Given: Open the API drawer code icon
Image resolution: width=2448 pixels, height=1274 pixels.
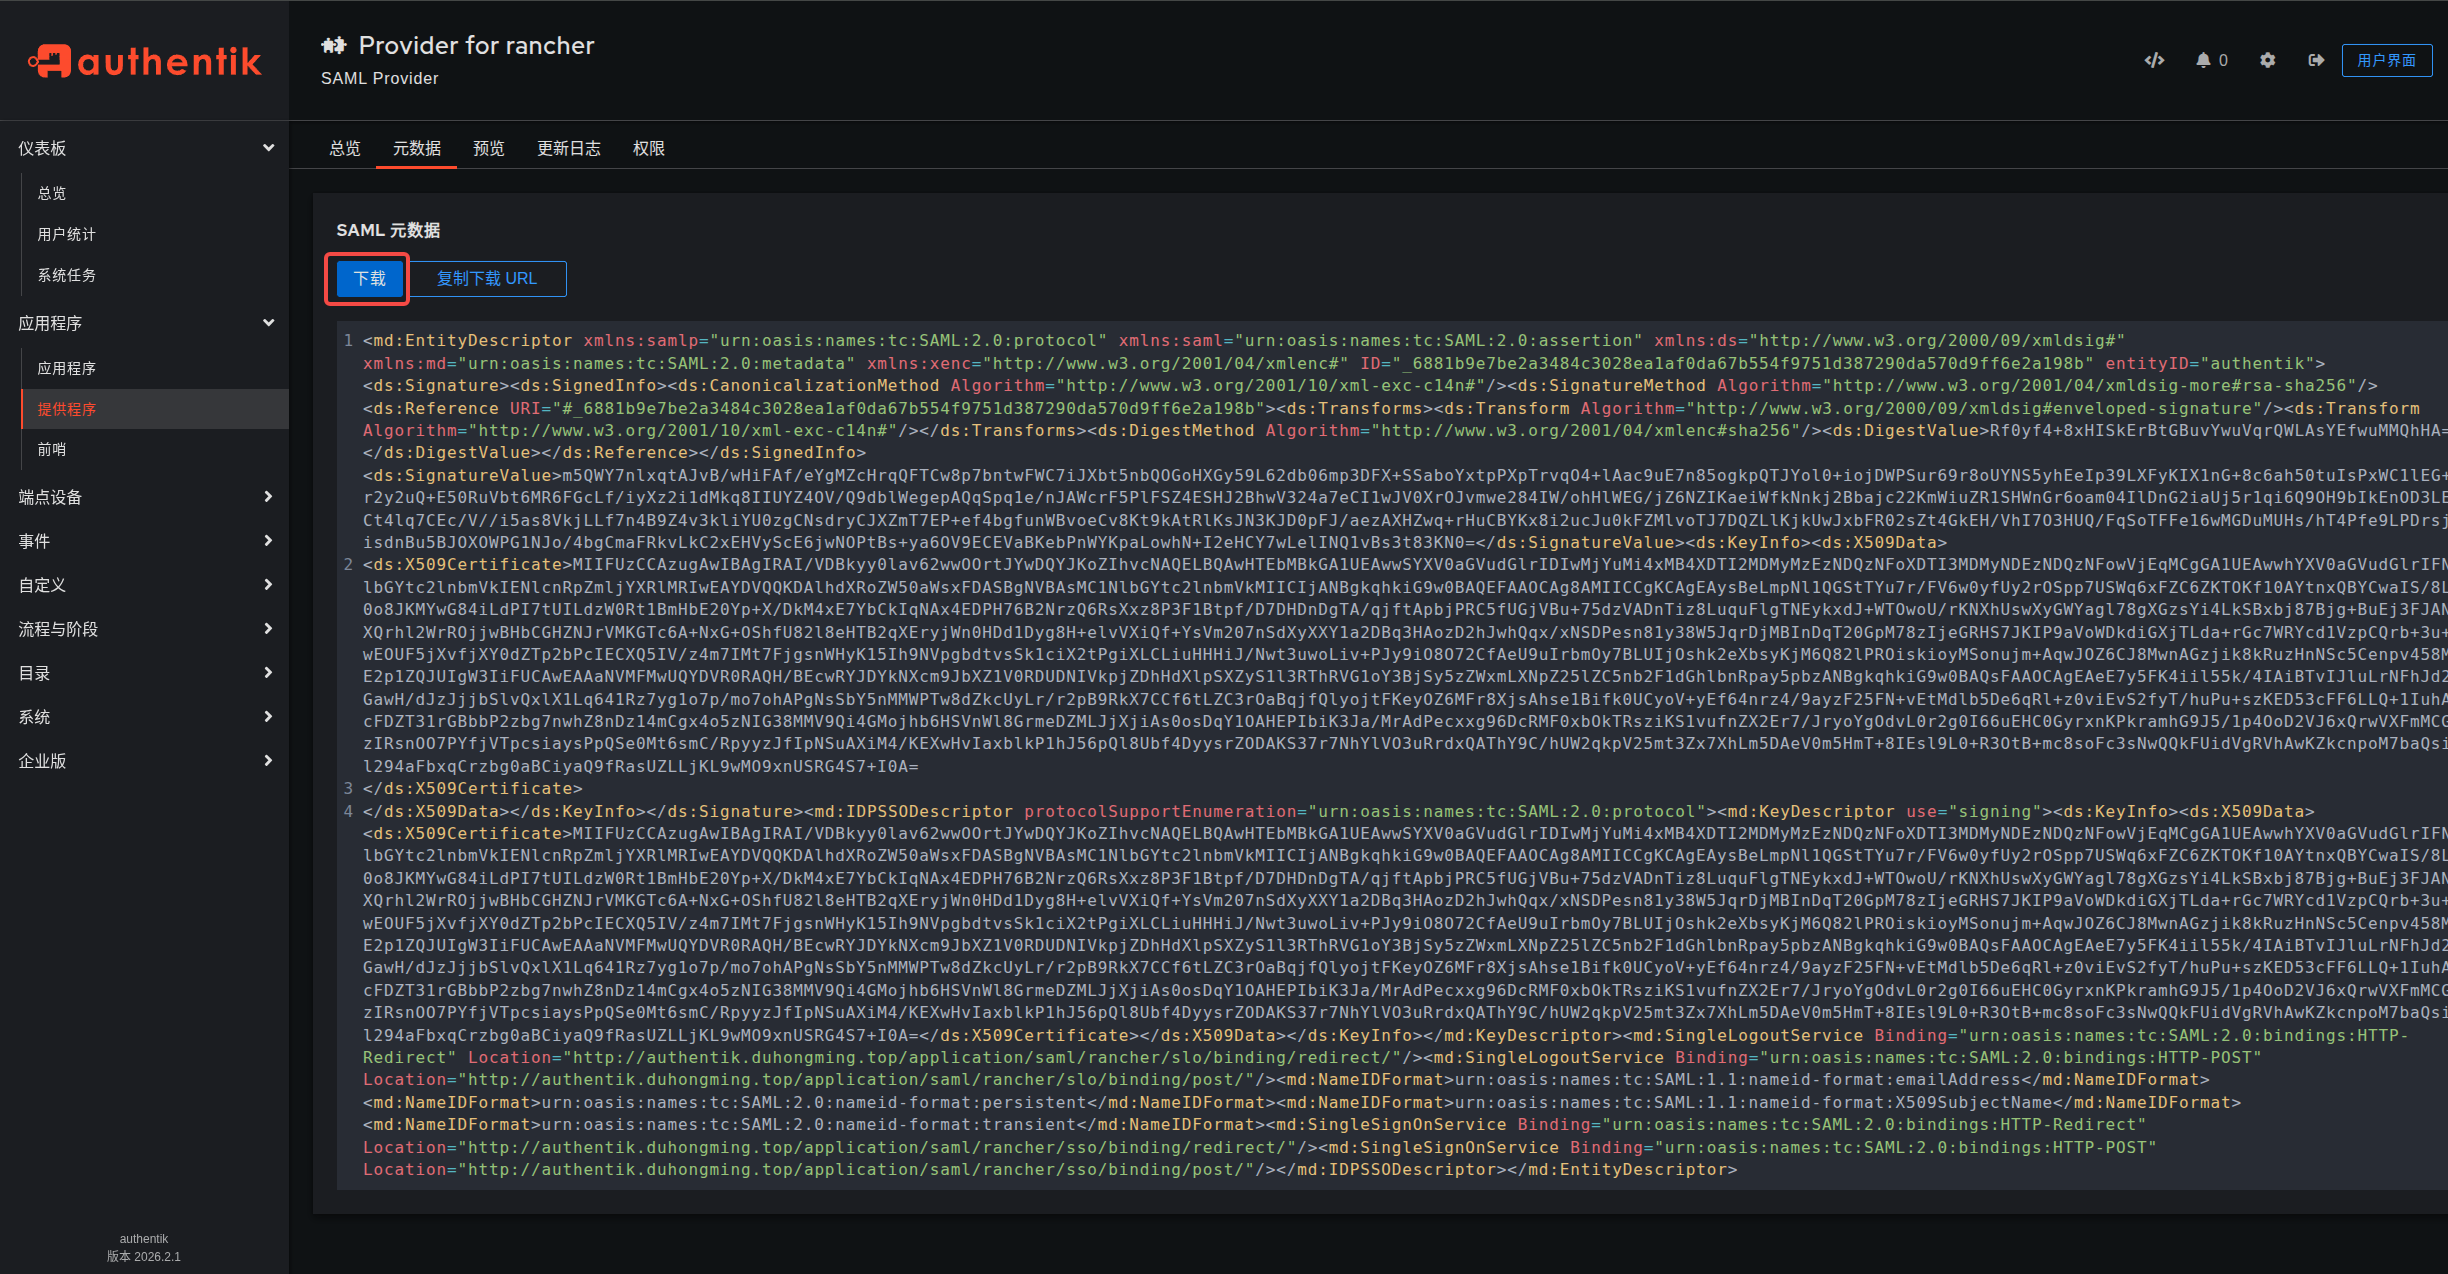Looking at the screenshot, I should tap(2154, 60).
